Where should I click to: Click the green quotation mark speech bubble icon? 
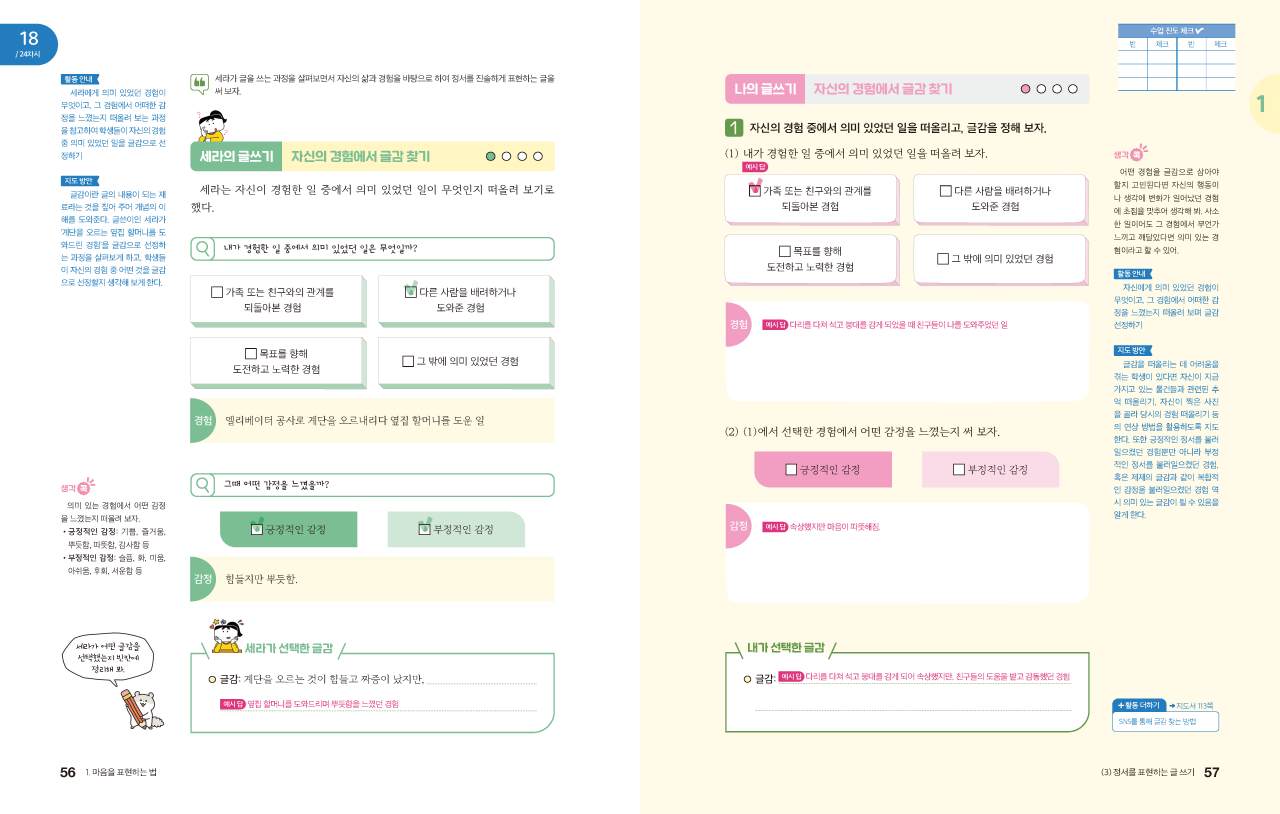[200, 83]
